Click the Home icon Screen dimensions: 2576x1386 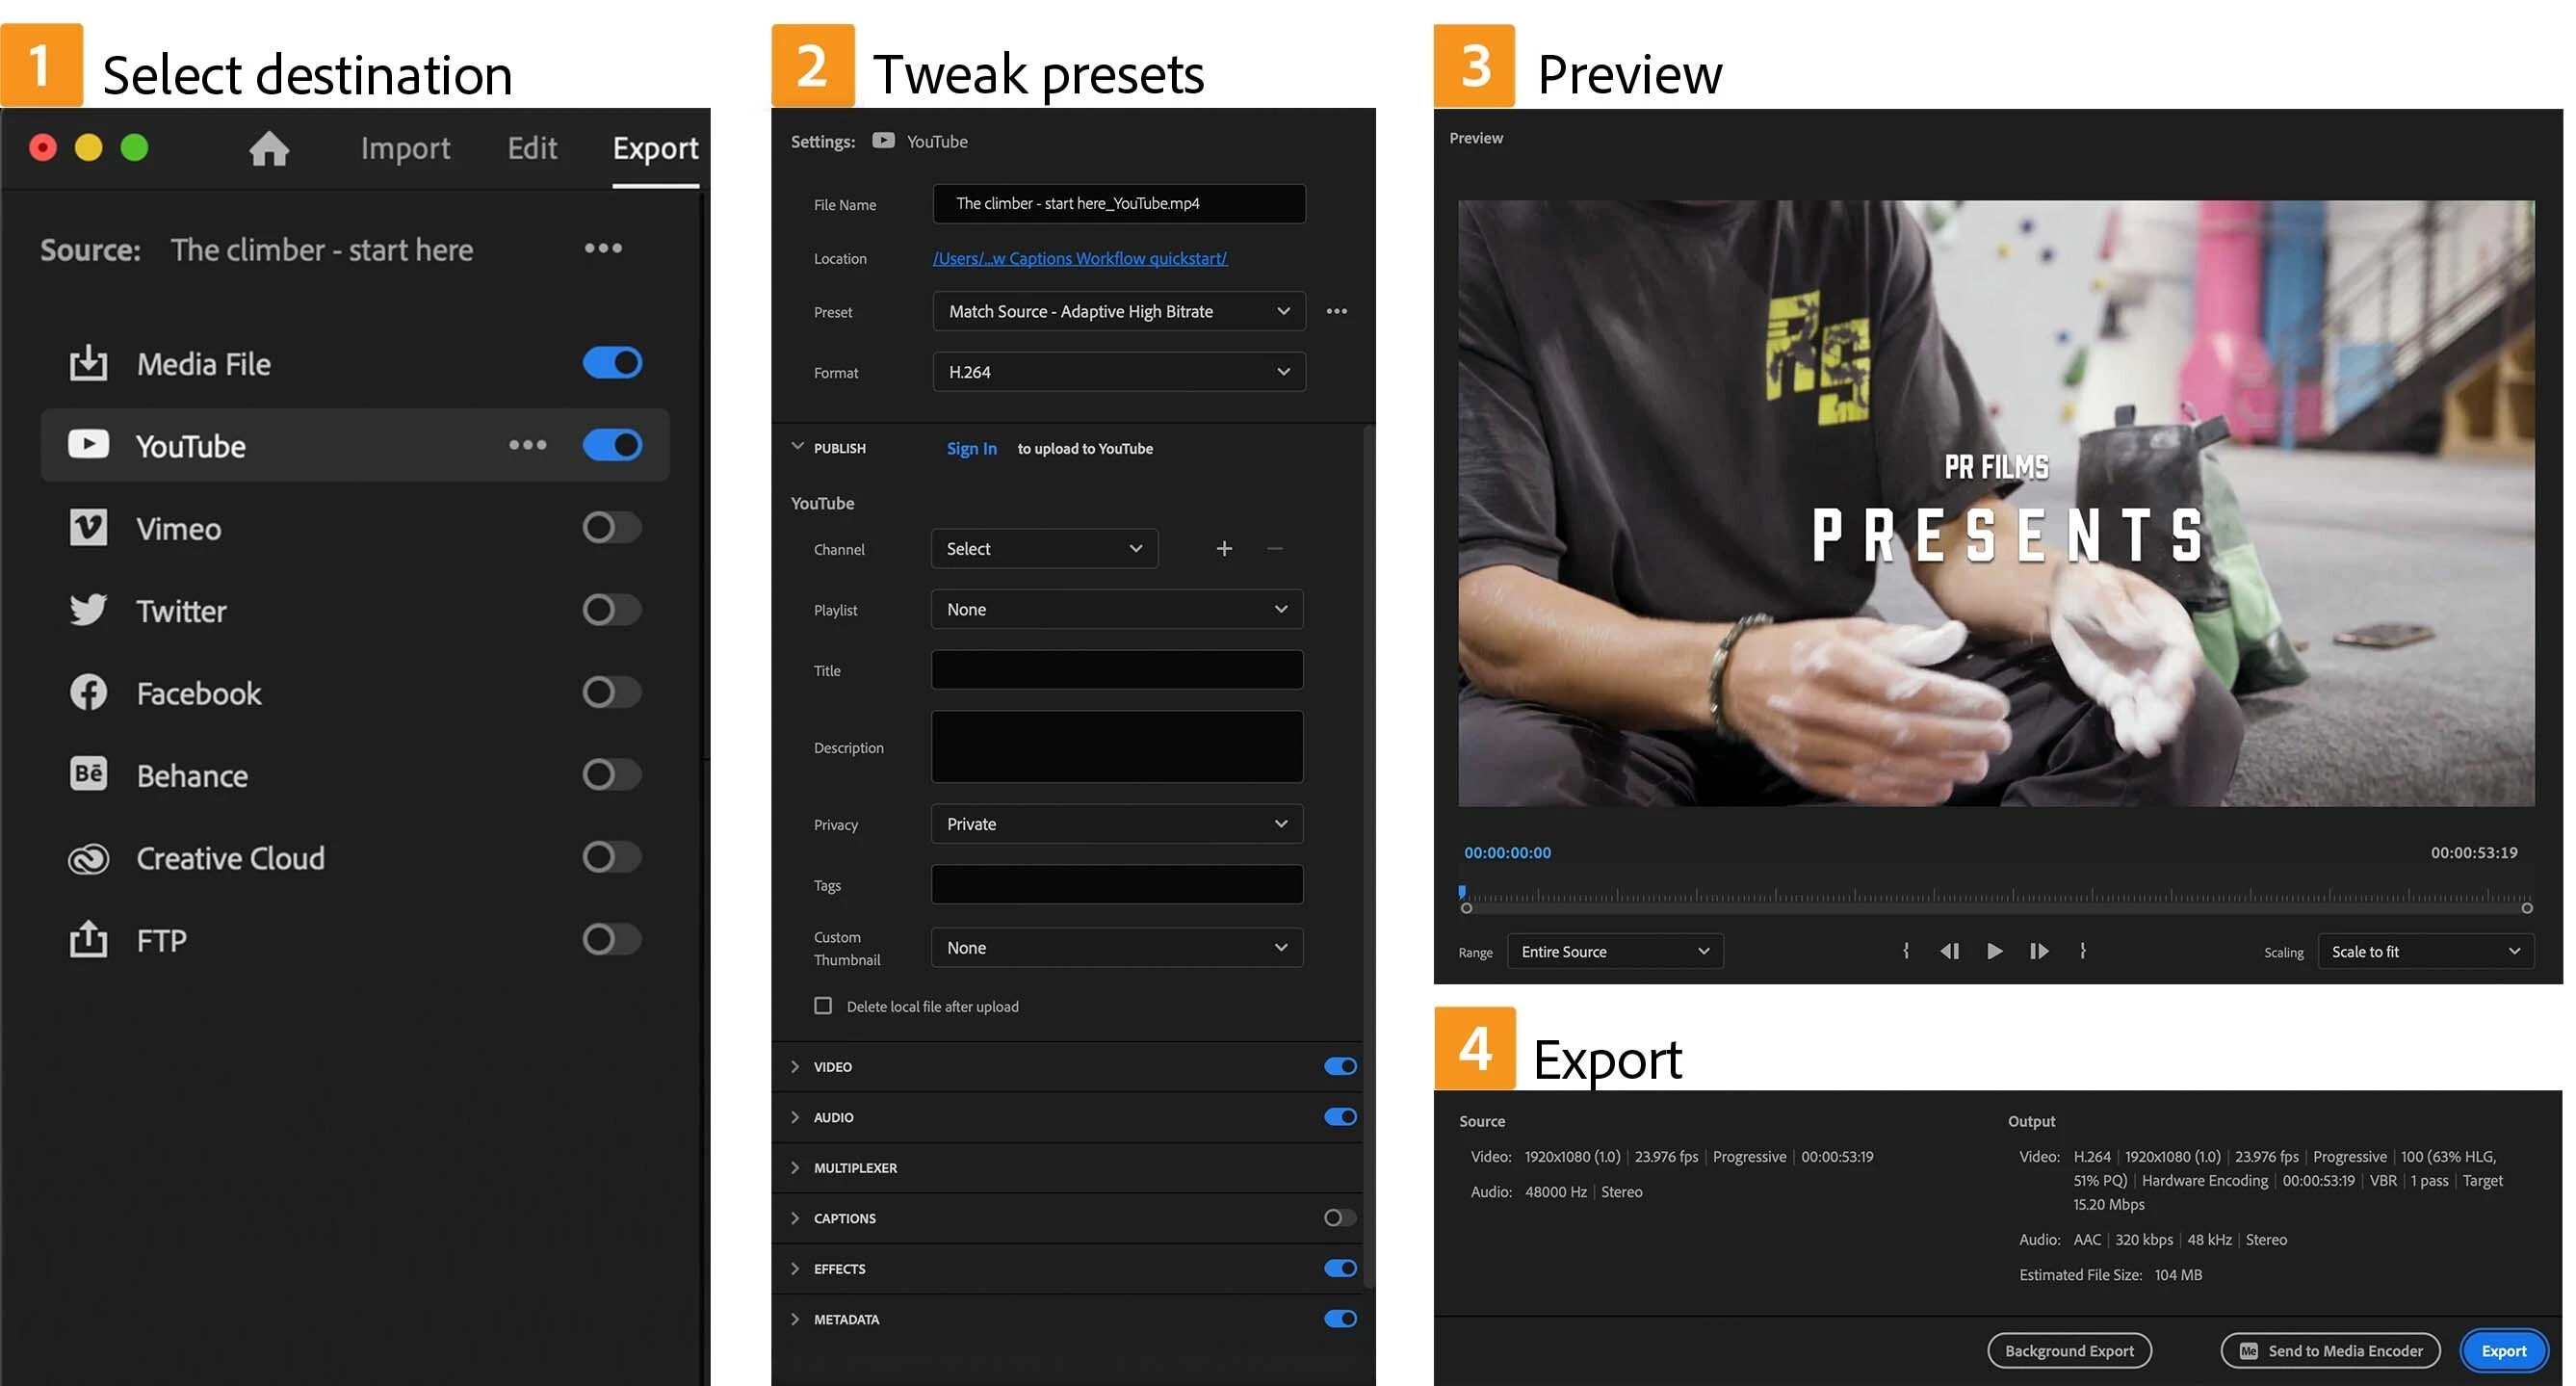tap(269, 149)
